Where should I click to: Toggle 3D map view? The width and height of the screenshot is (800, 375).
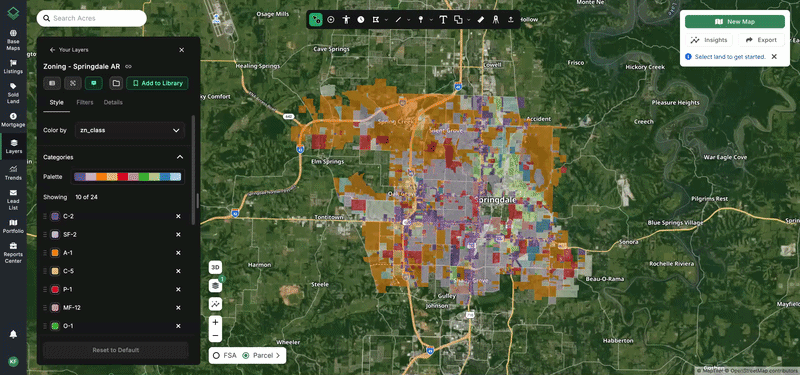click(215, 267)
